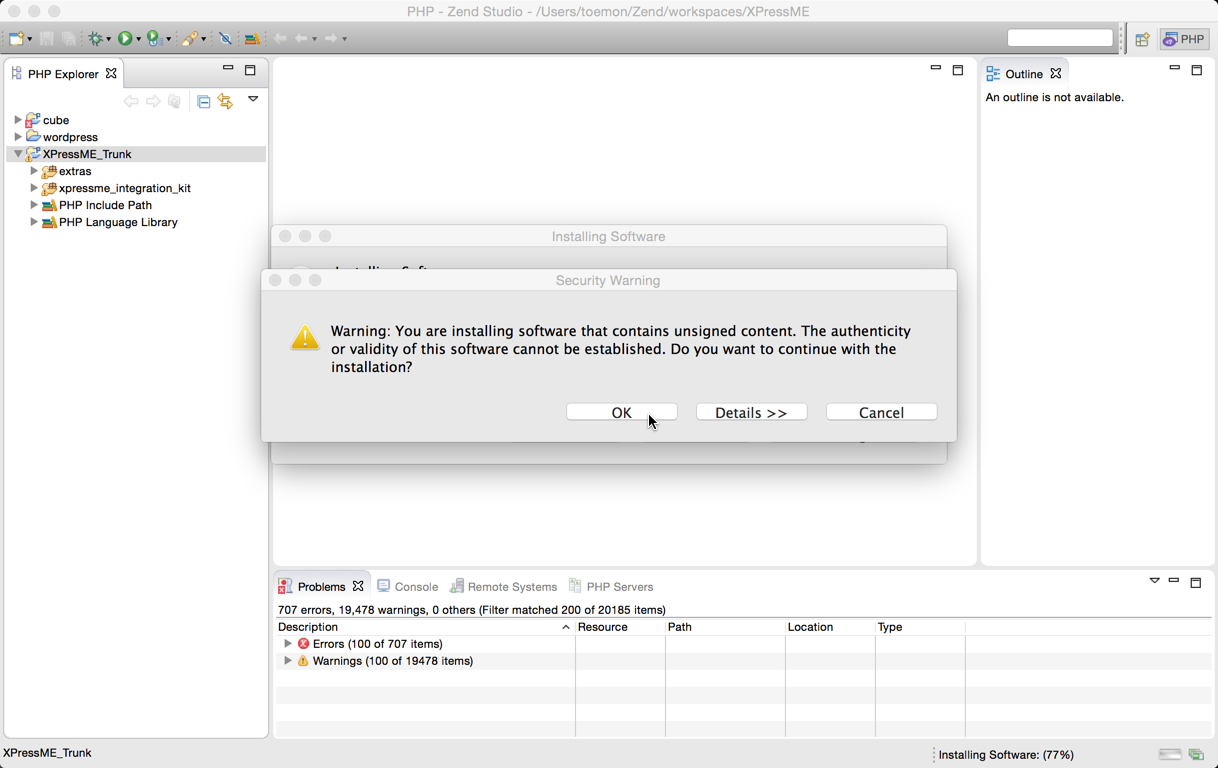This screenshot has width=1218, height=768.
Task: Sort by the Resource column header
Action: [x=620, y=627]
